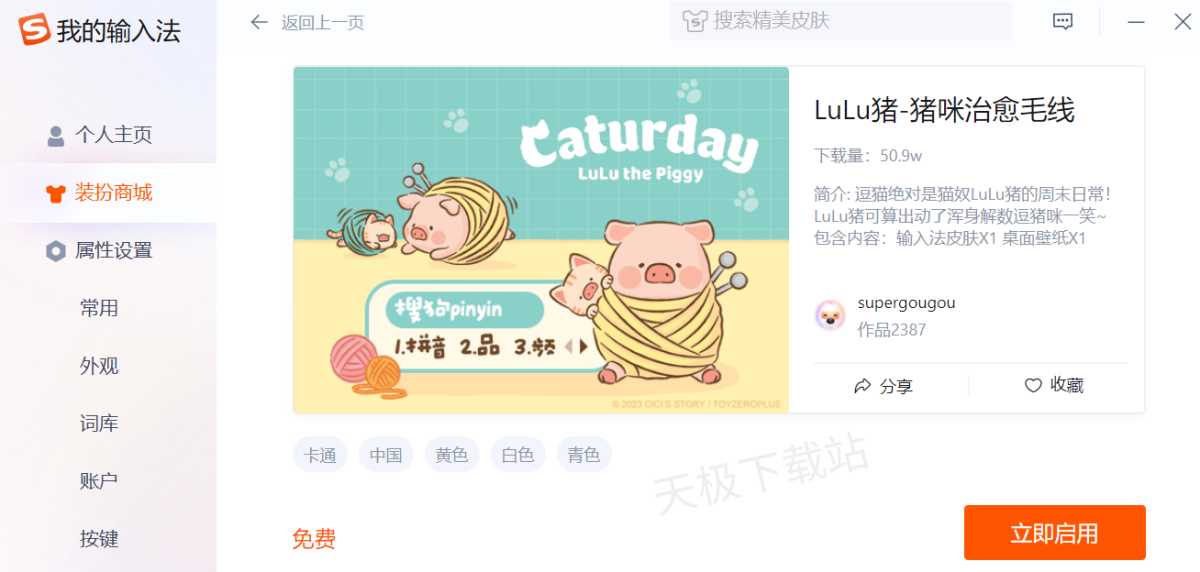Open 按键 settings page
This screenshot has height=572, width=1200.
pyautogui.click(x=100, y=539)
